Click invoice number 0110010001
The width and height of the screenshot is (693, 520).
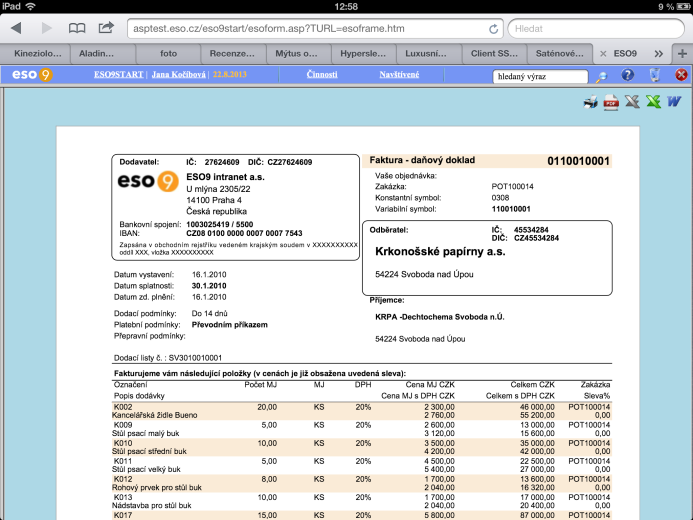coord(578,161)
